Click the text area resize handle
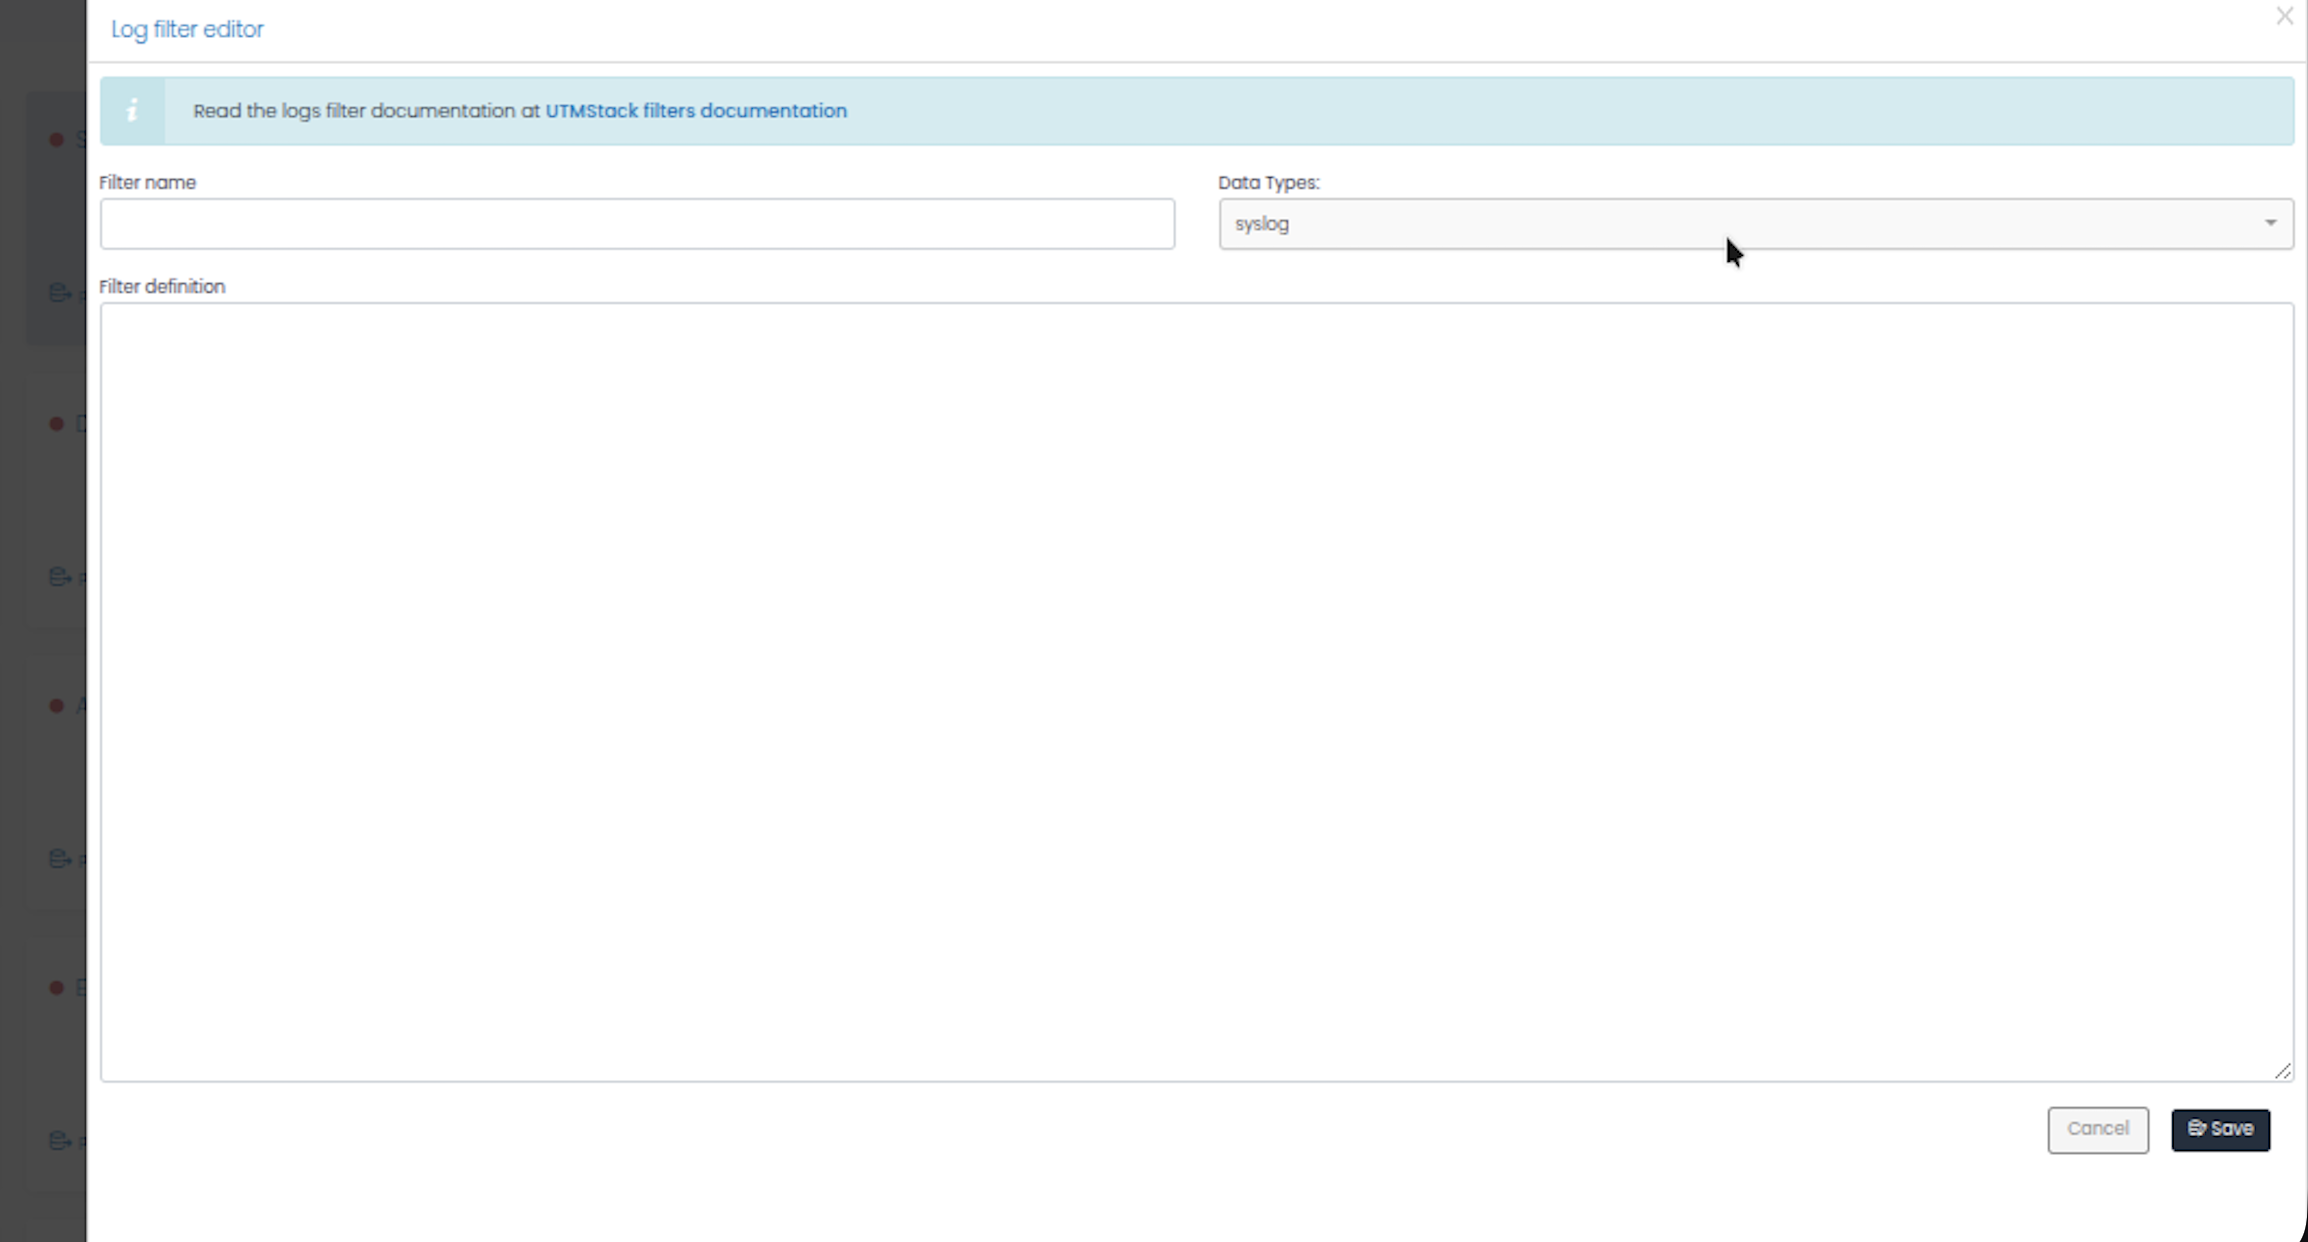2308x1242 pixels. pos(2282,1071)
